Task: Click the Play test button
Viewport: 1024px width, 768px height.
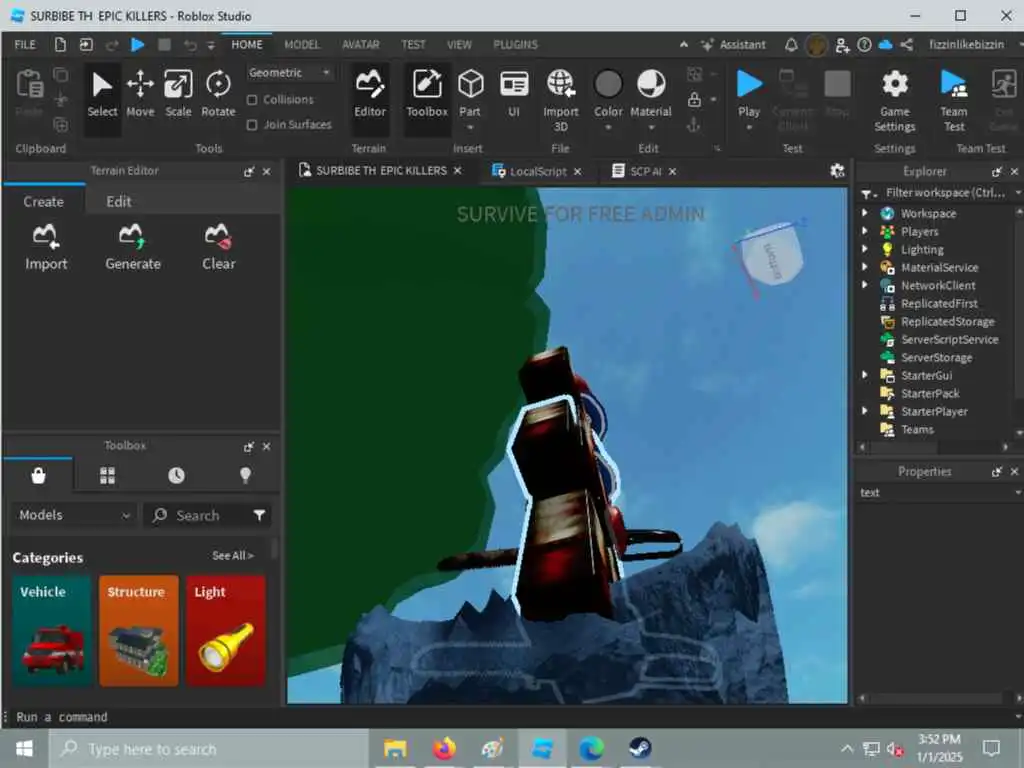Action: point(749,95)
